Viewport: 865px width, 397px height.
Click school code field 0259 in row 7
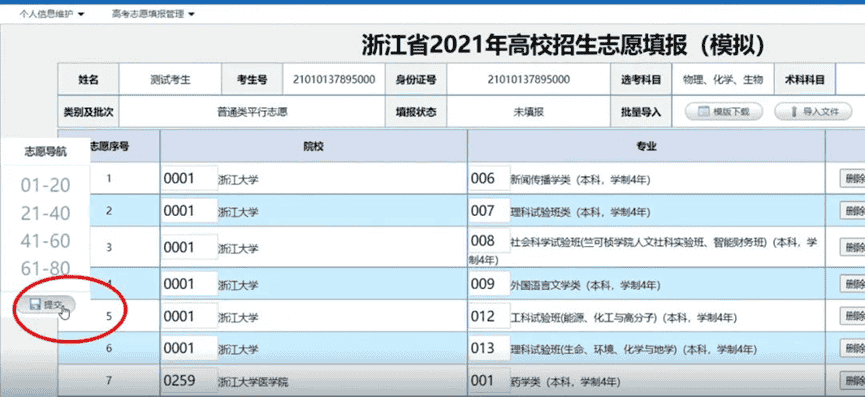pos(190,380)
